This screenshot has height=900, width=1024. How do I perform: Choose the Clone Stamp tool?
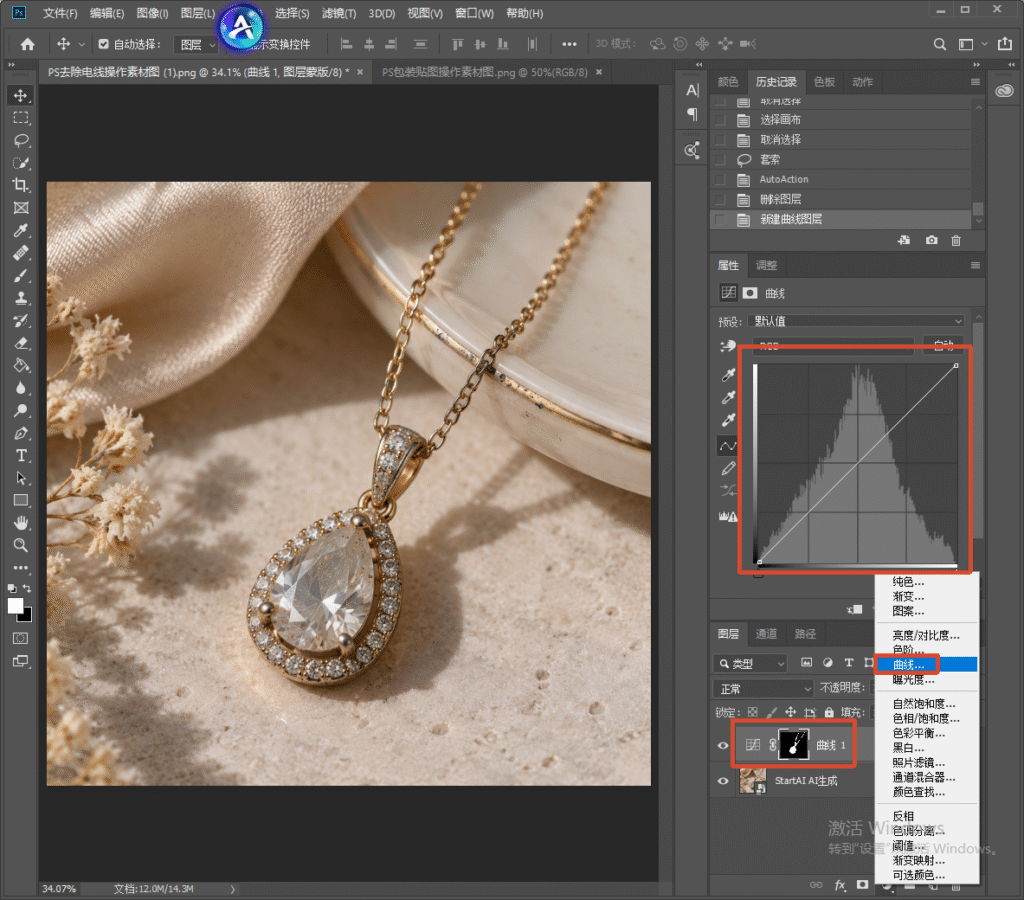[x=21, y=298]
